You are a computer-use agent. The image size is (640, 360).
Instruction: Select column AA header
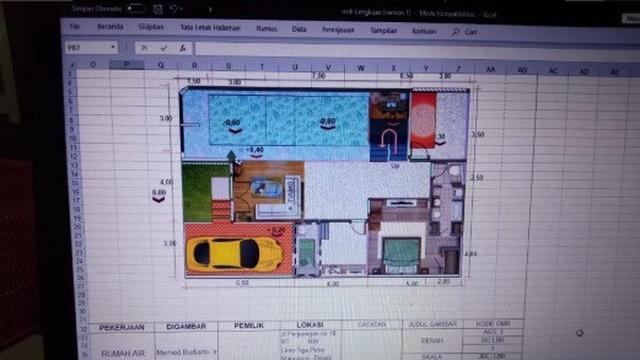(491, 70)
